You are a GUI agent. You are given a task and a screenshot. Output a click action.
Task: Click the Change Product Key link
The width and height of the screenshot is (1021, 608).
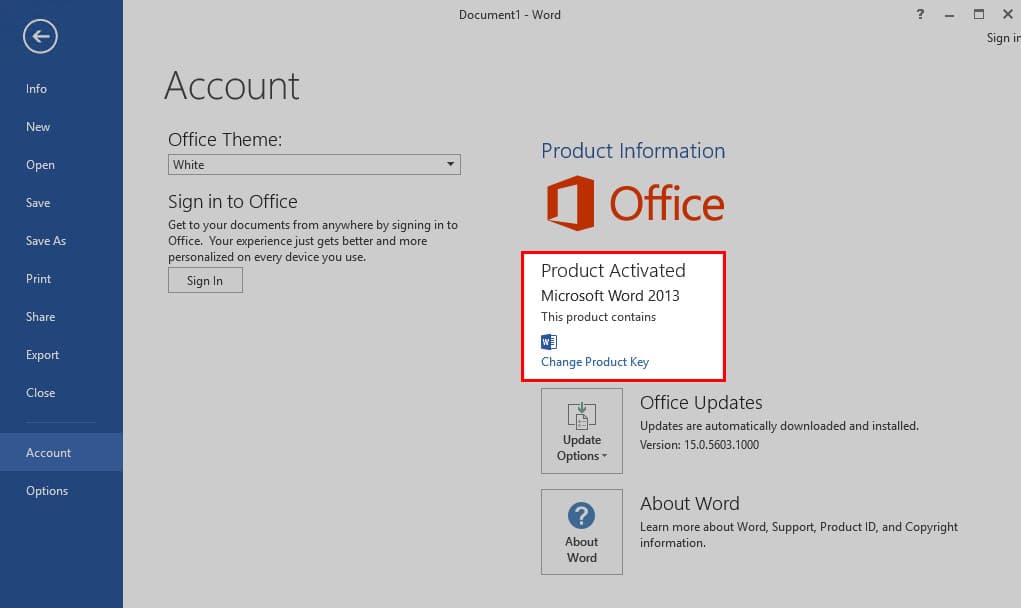pos(594,362)
